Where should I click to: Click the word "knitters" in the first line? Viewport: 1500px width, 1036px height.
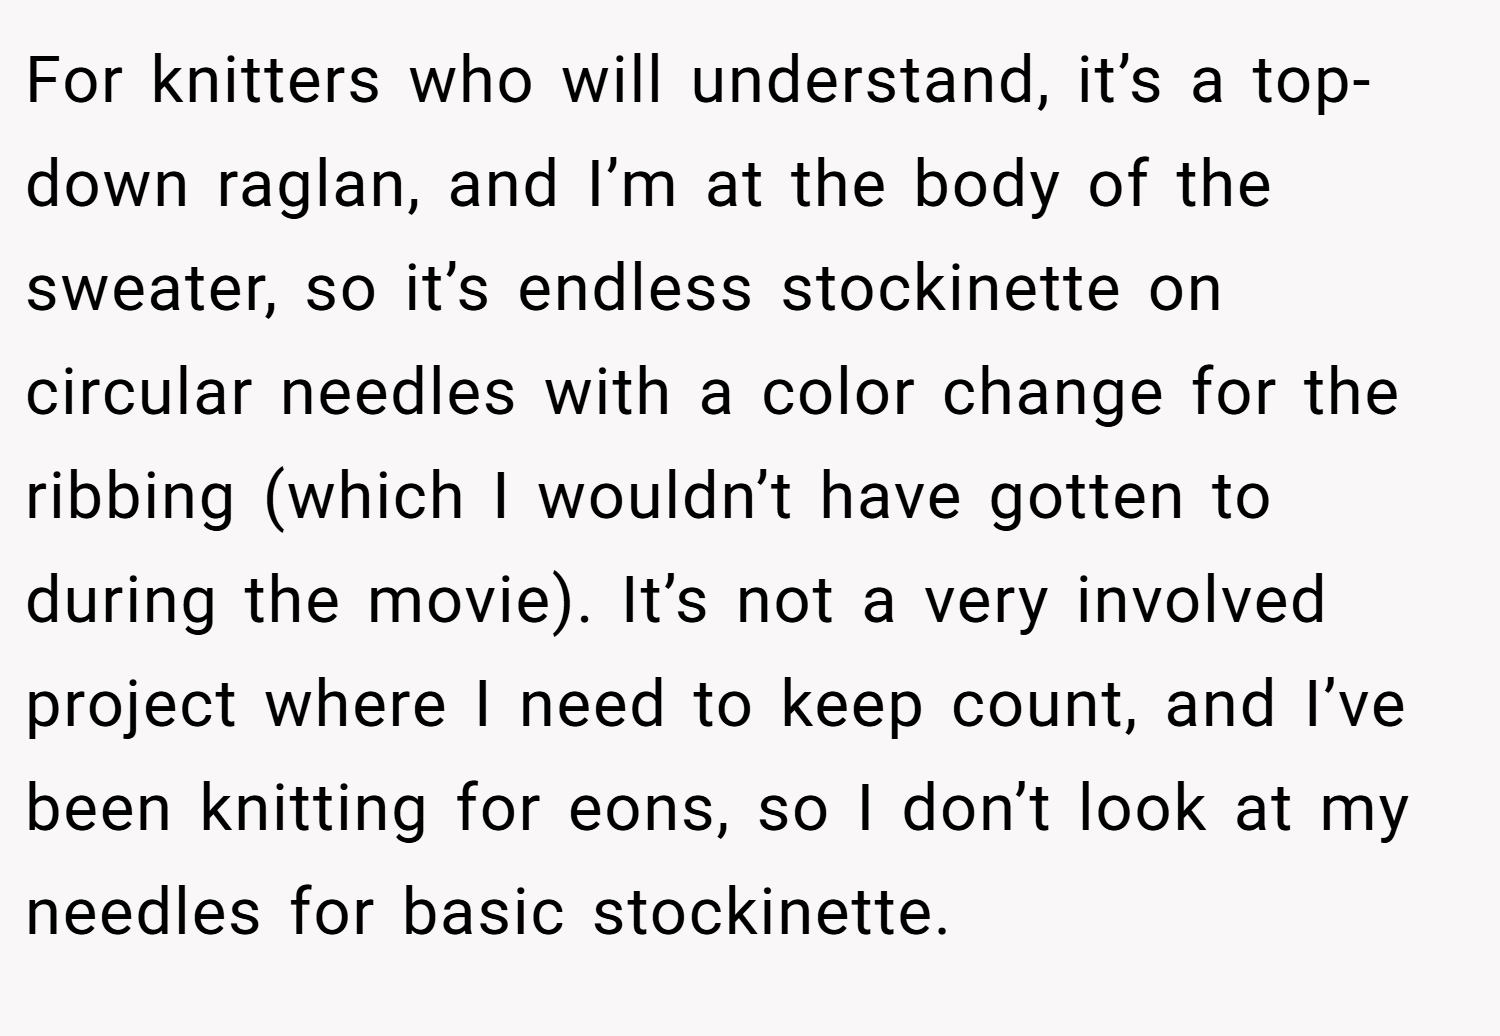click(266, 80)
